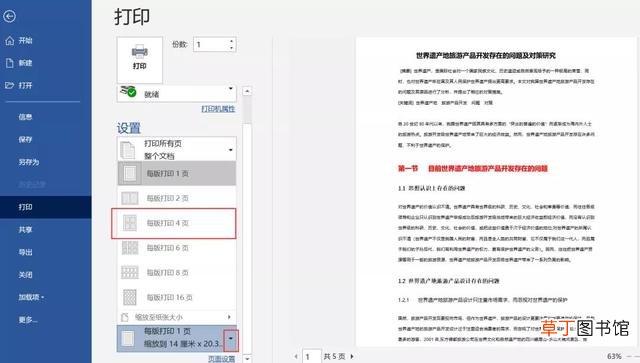
Task: Click the 16 pages per sheet icon
Action: coord(130,297)
